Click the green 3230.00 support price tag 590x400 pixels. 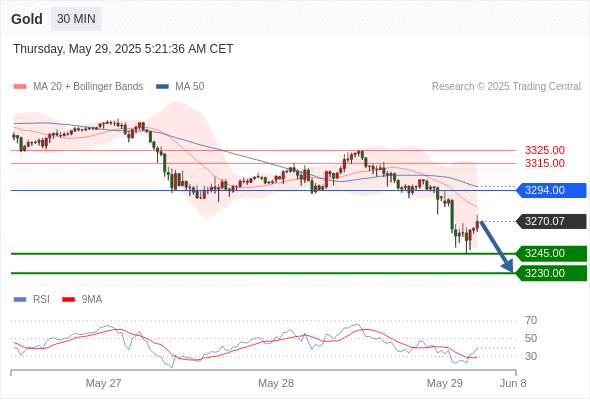[x=552, y=273]
